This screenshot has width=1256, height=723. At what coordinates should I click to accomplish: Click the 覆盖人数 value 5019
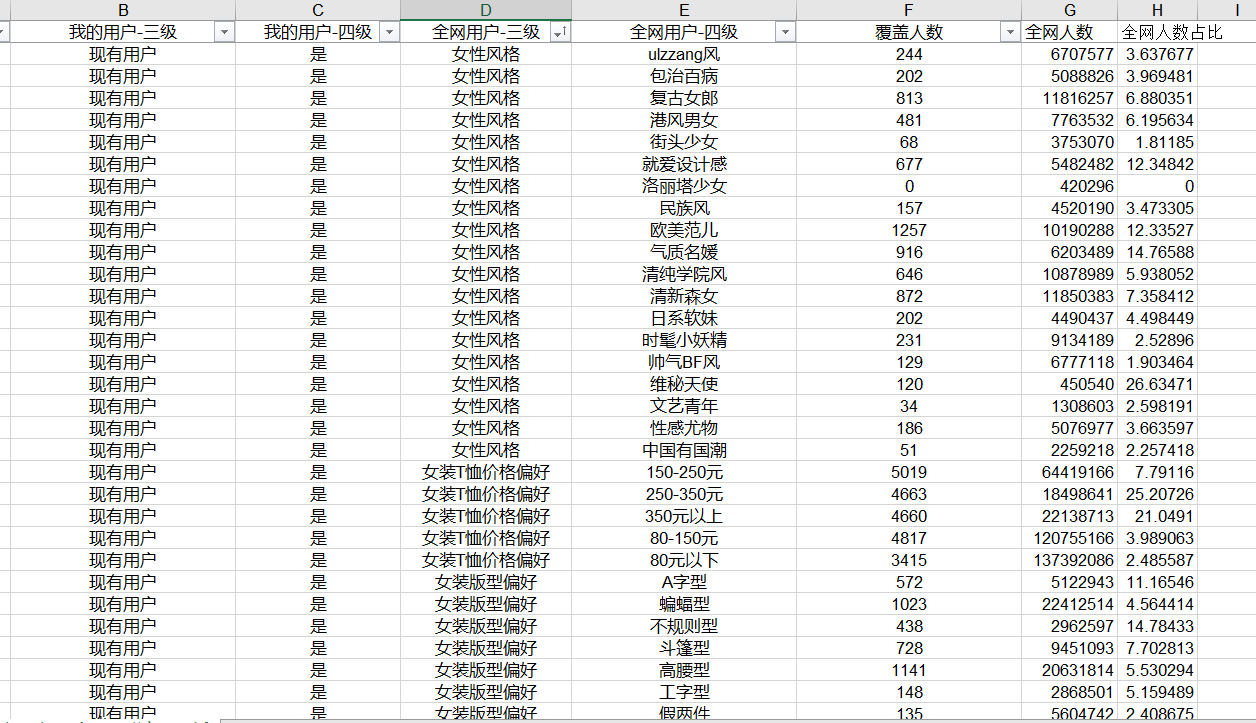point(909,472)
